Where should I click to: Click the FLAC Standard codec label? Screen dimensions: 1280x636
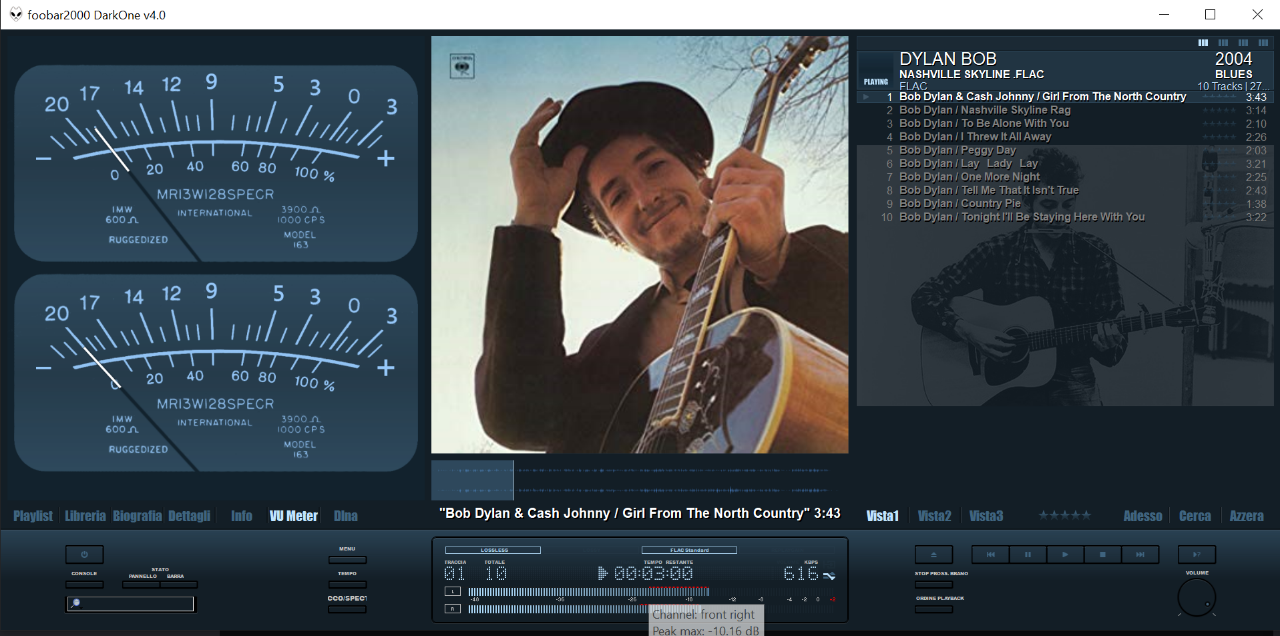pyautogui.click(x=689, y=550)
